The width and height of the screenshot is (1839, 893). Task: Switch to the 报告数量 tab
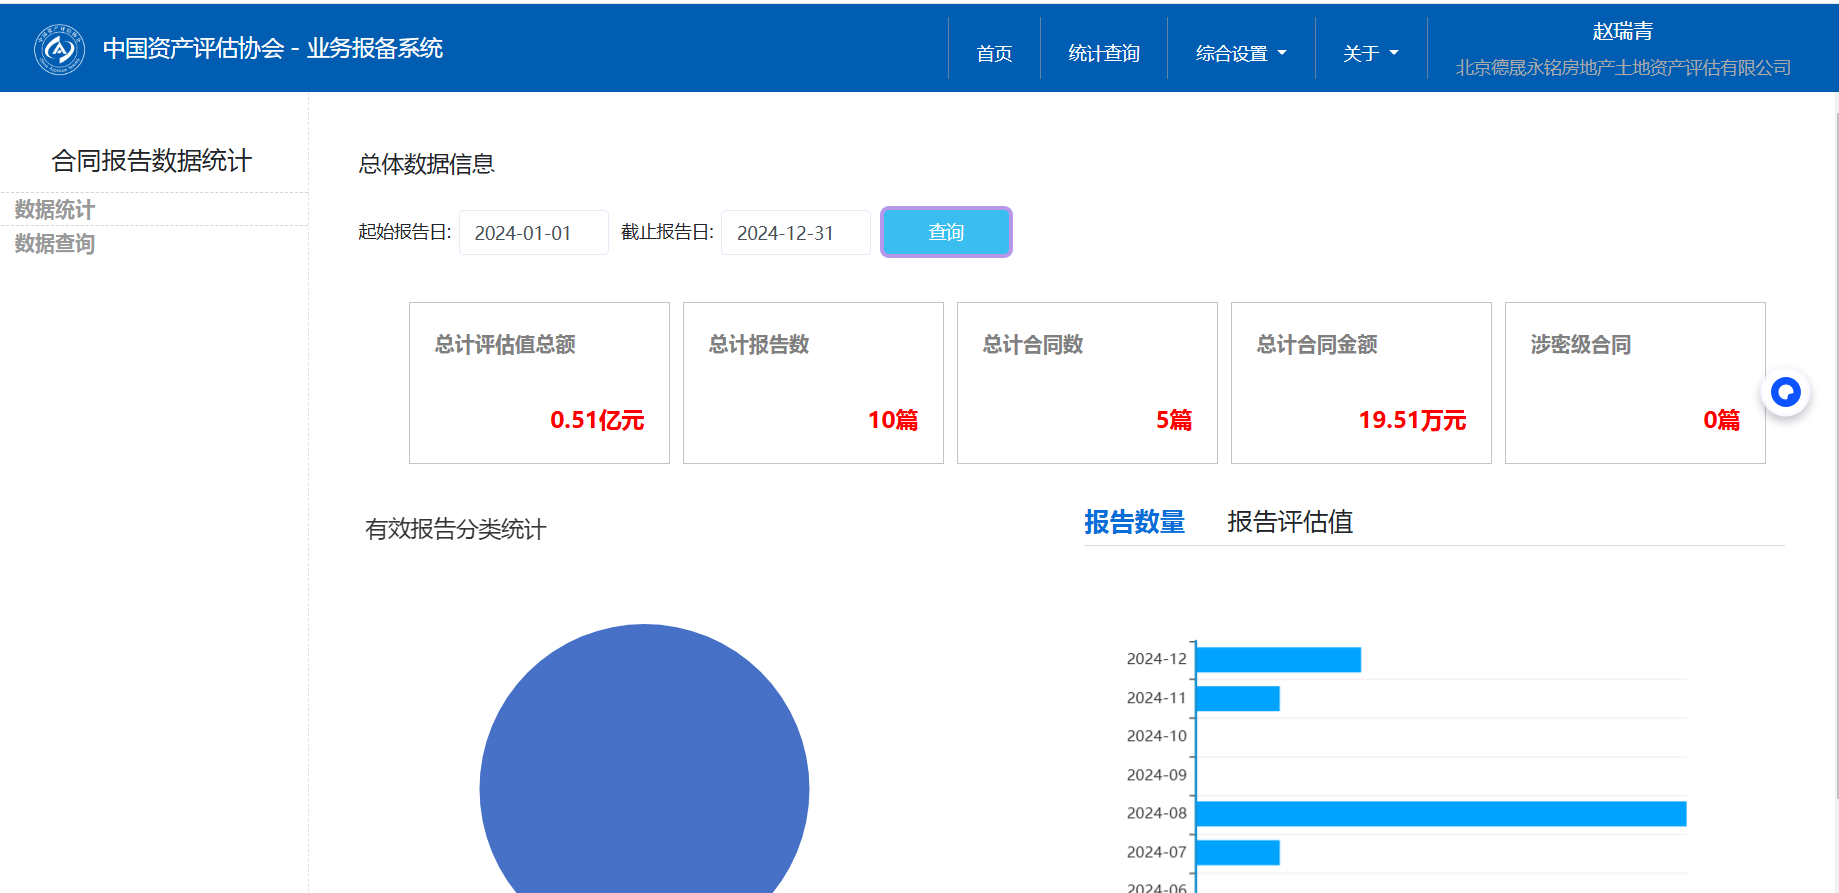pyautogui.click(x=1134, y=522)
